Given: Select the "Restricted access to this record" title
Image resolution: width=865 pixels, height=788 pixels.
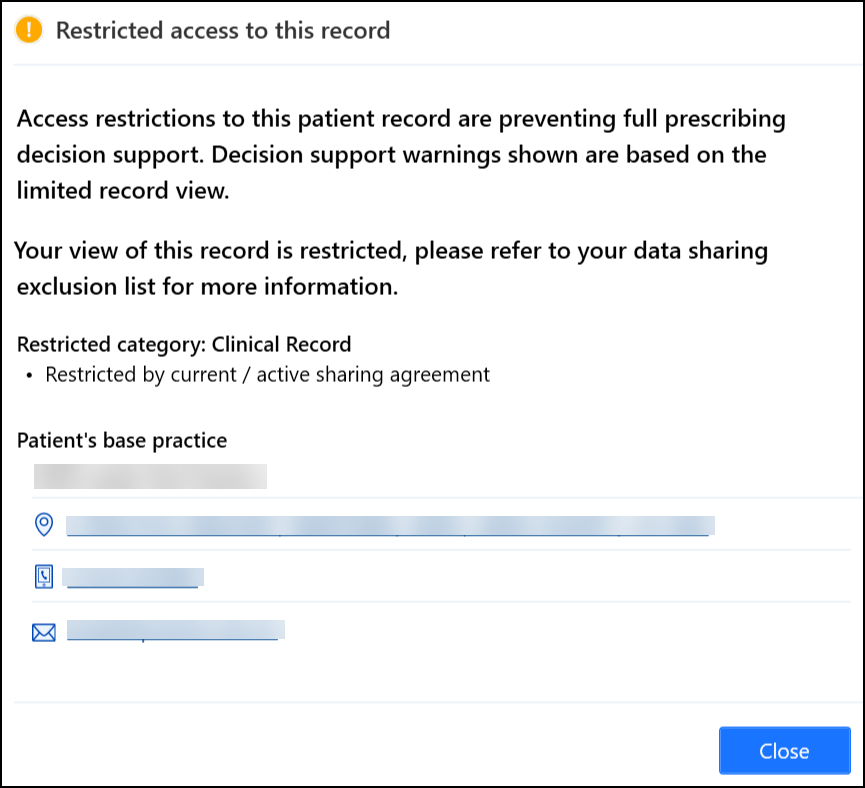Looking at the screenshot, I should [x=223, y=31].
